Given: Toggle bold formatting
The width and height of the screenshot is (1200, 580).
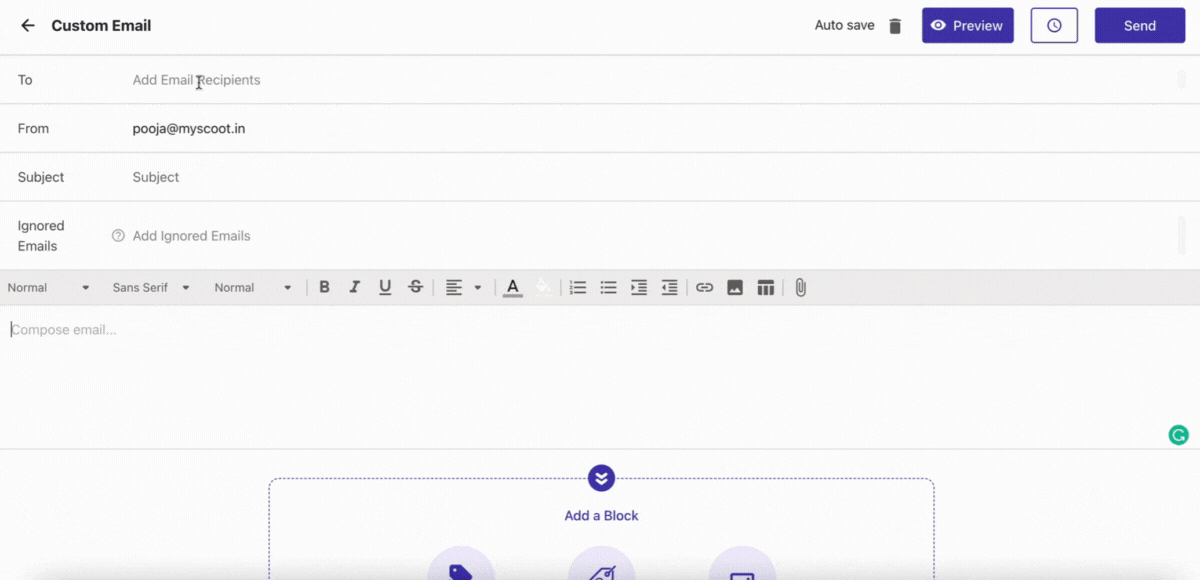Looking at the screenshot, I should (324, 287).
